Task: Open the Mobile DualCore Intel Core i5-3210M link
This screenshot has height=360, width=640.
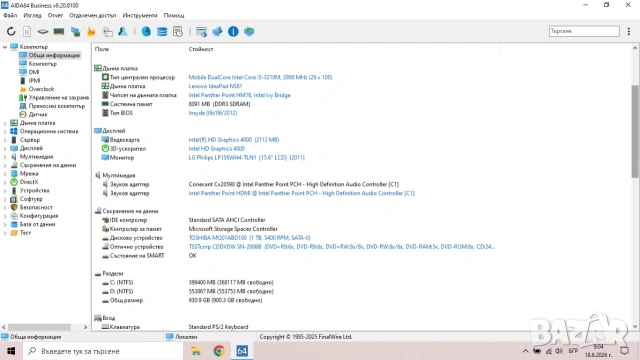Action: tap(260, 77)
